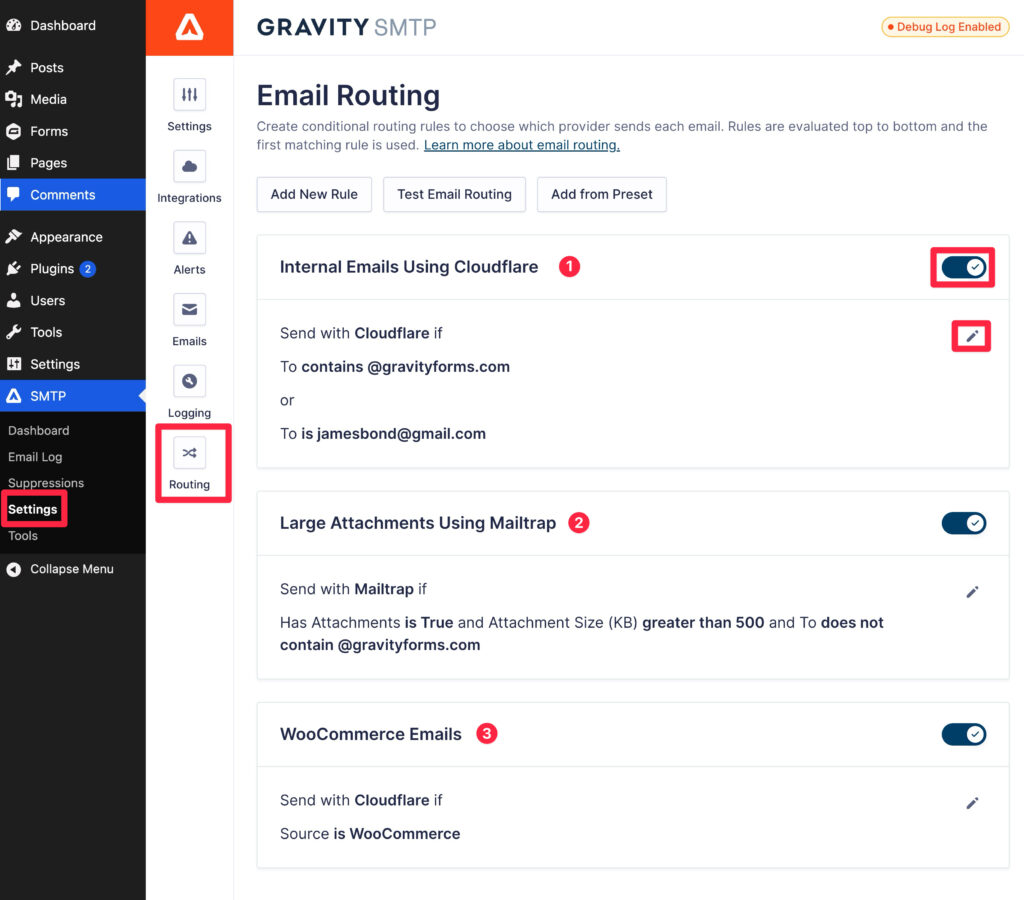
Task: Click the Appearance paintbrush icon
Action: (14, 236)
